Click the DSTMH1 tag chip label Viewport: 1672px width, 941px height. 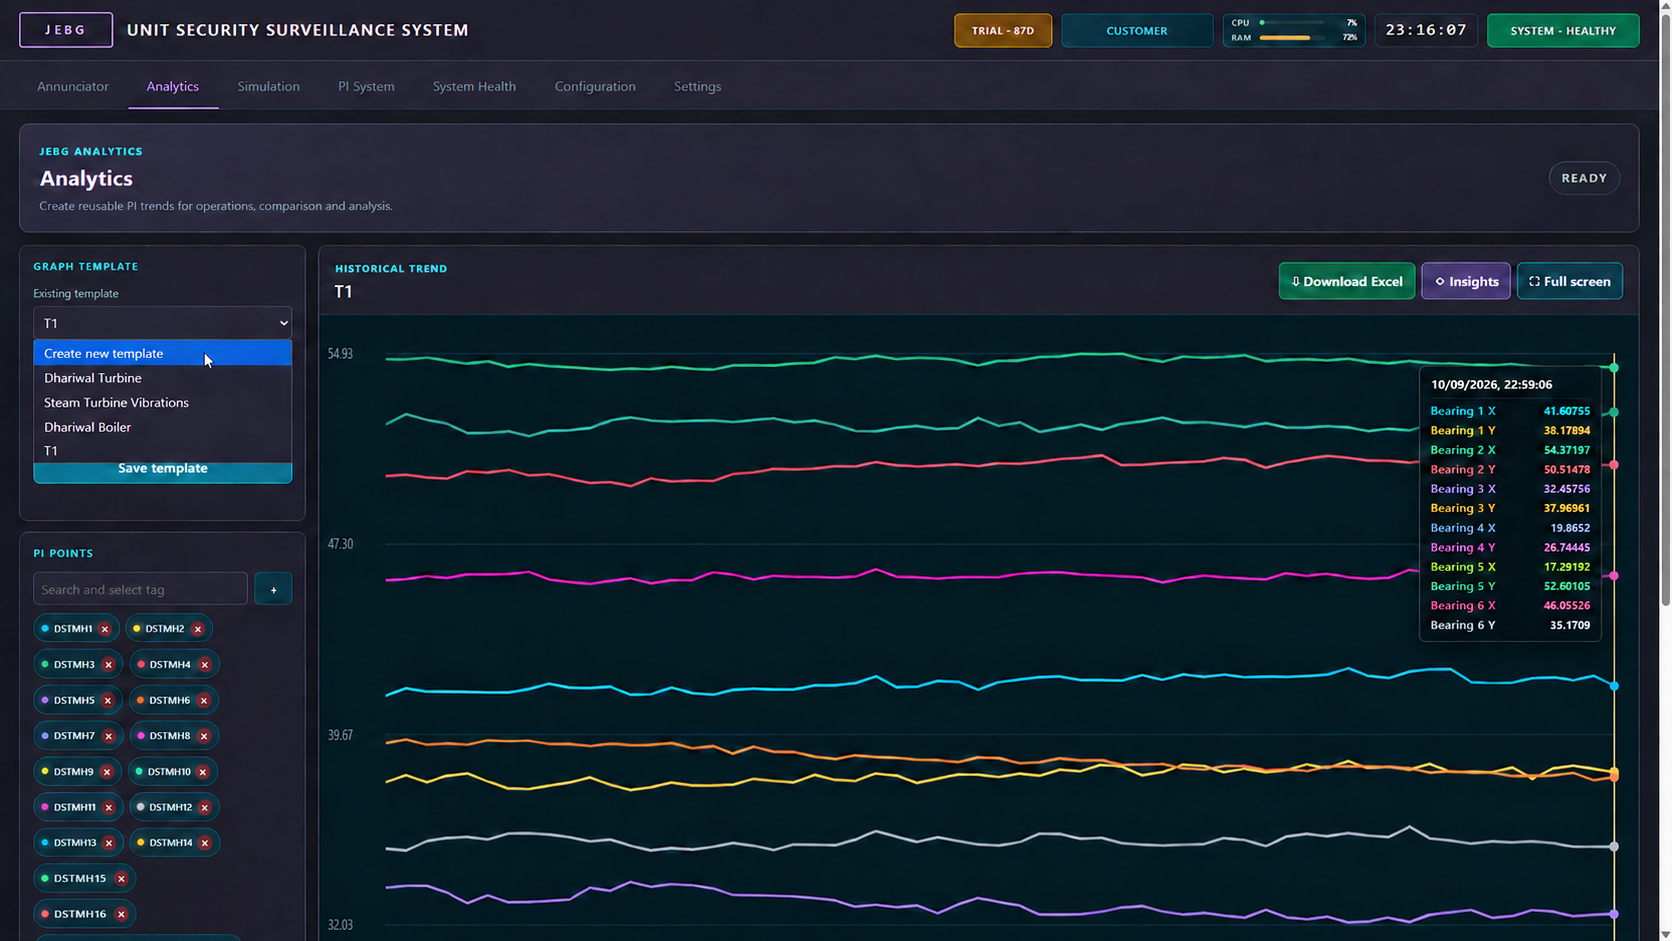(73, 629)
